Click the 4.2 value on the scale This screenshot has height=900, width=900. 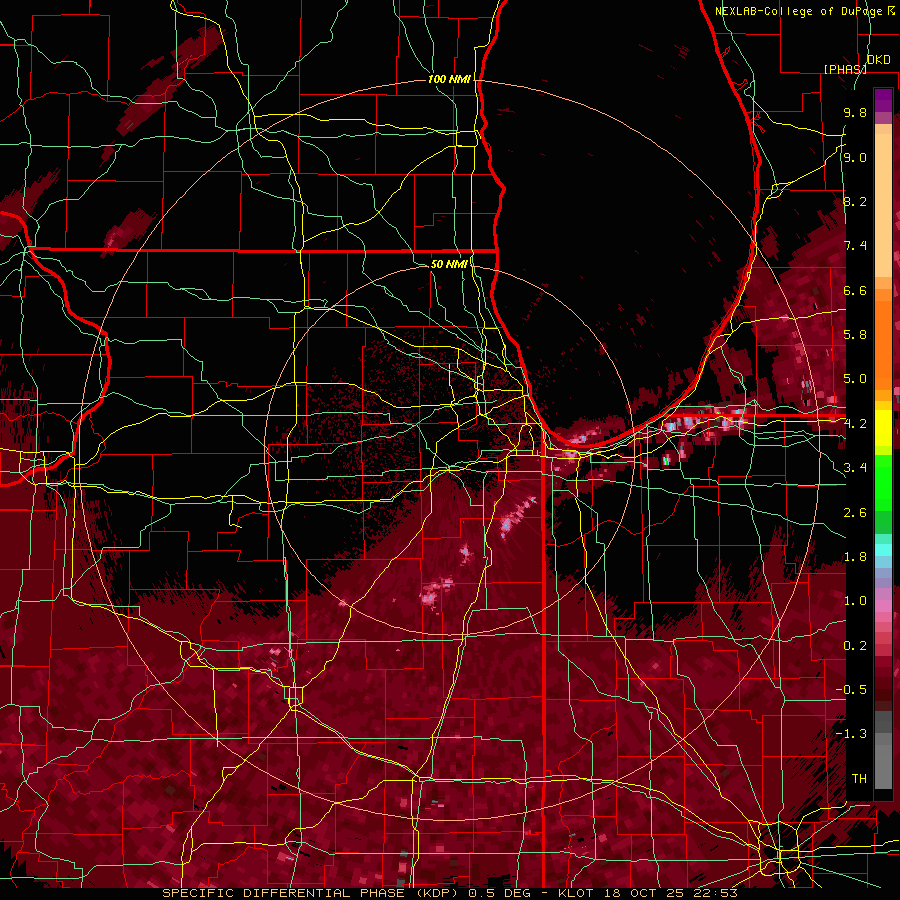(x=855, y=424)
